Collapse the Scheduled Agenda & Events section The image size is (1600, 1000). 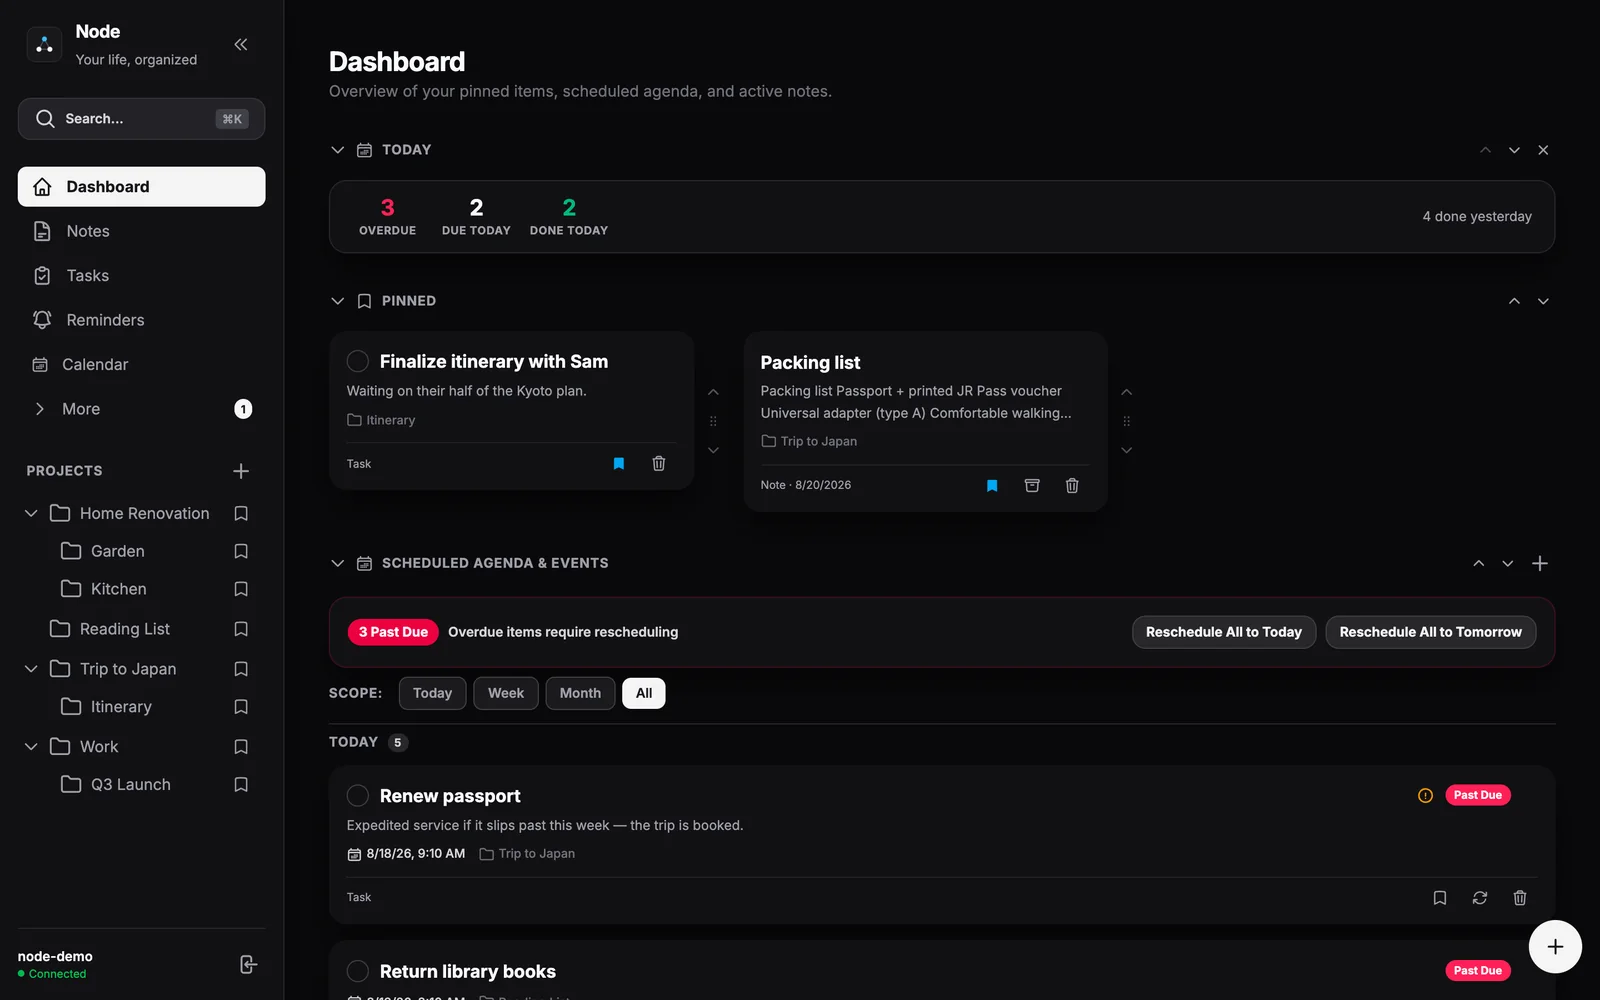click(337, 563)
